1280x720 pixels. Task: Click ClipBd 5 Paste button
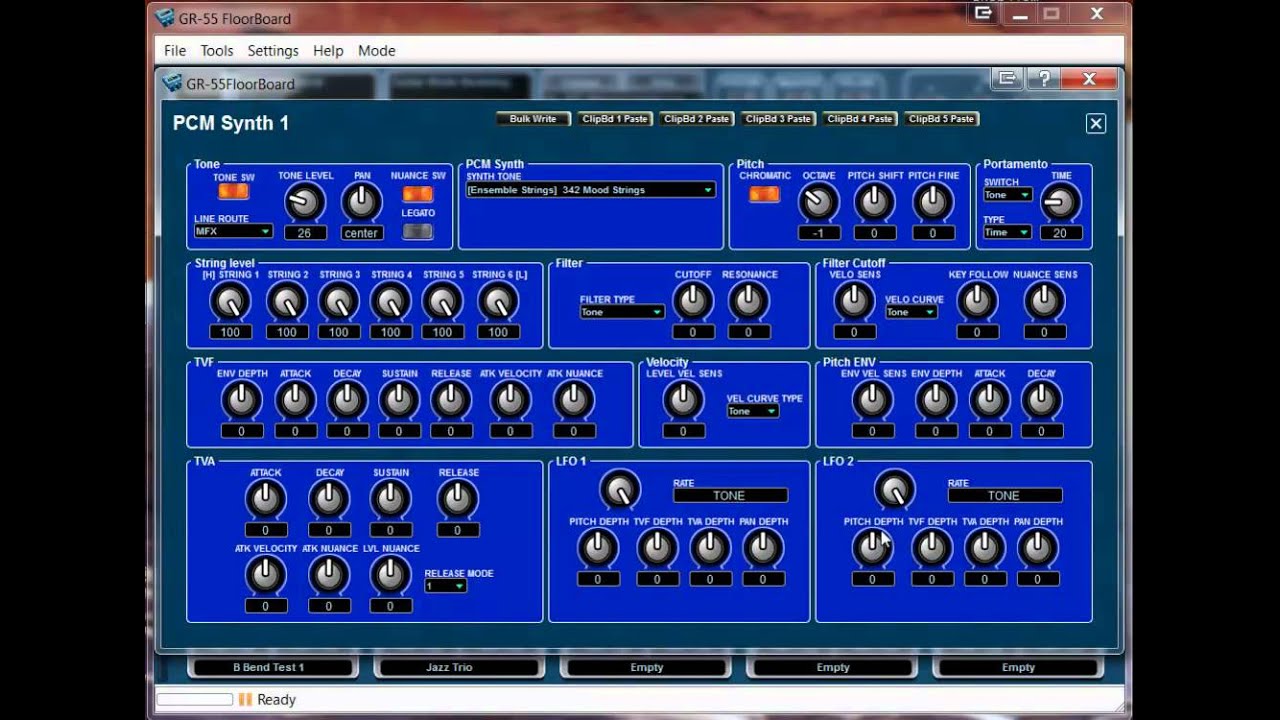click(x=942, y=119)
